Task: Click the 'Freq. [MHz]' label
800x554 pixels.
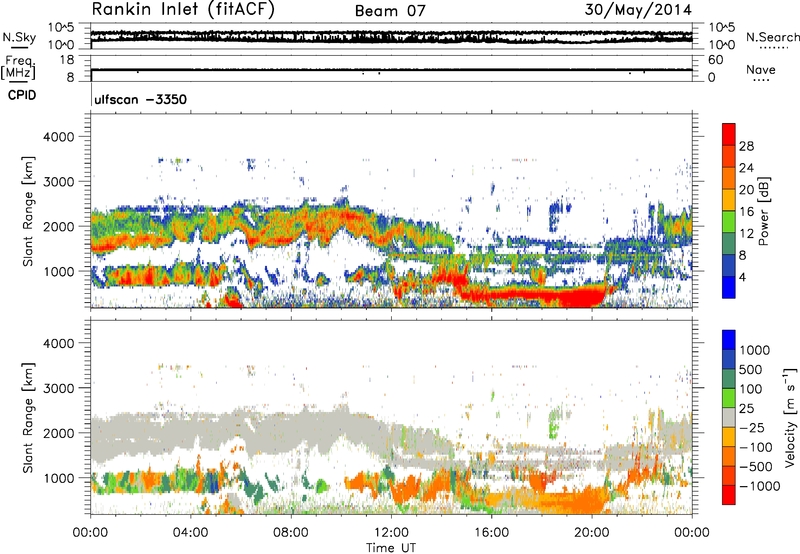Action: pos(19,68)
